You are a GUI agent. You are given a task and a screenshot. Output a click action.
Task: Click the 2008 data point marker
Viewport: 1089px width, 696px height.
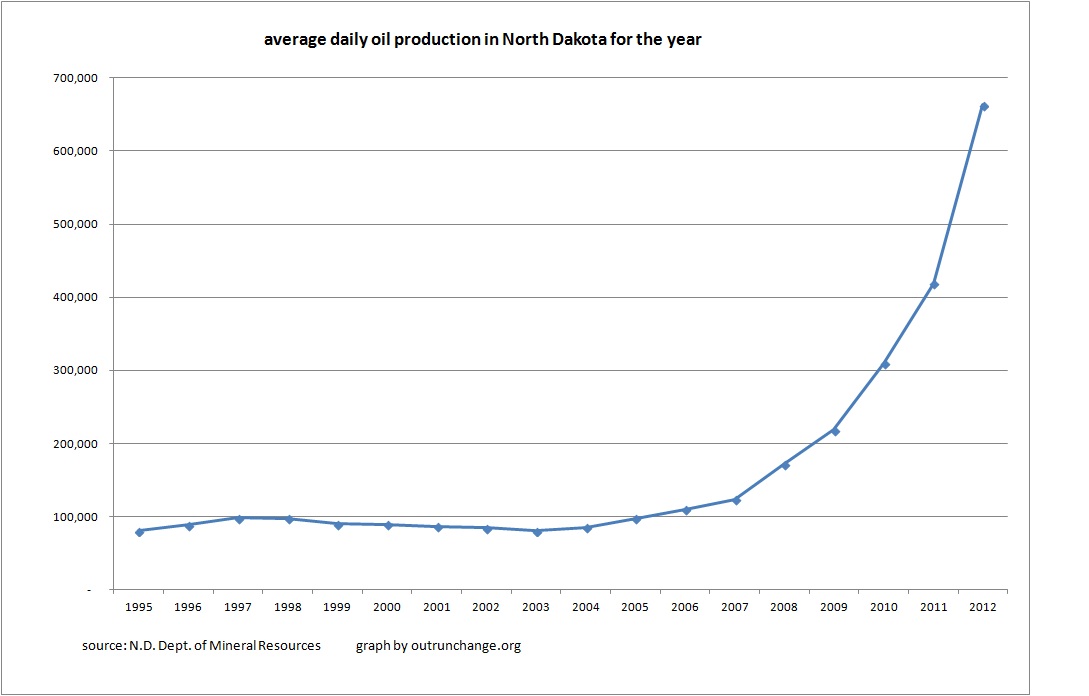pyautogui.click(x=785, y=465)
